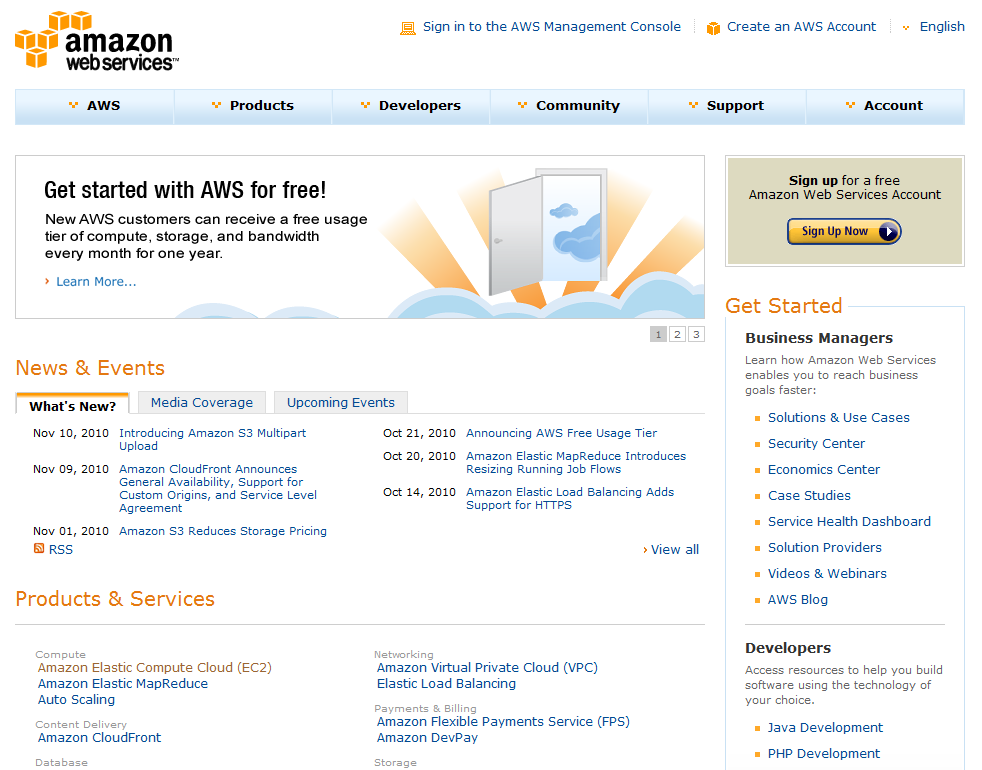
Task: Expand the Products navigation menu
Action: point(253,106)
